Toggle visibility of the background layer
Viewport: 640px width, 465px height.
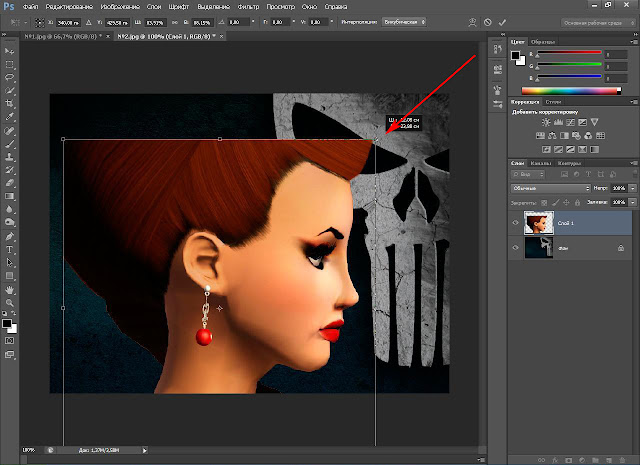point(515,247)
